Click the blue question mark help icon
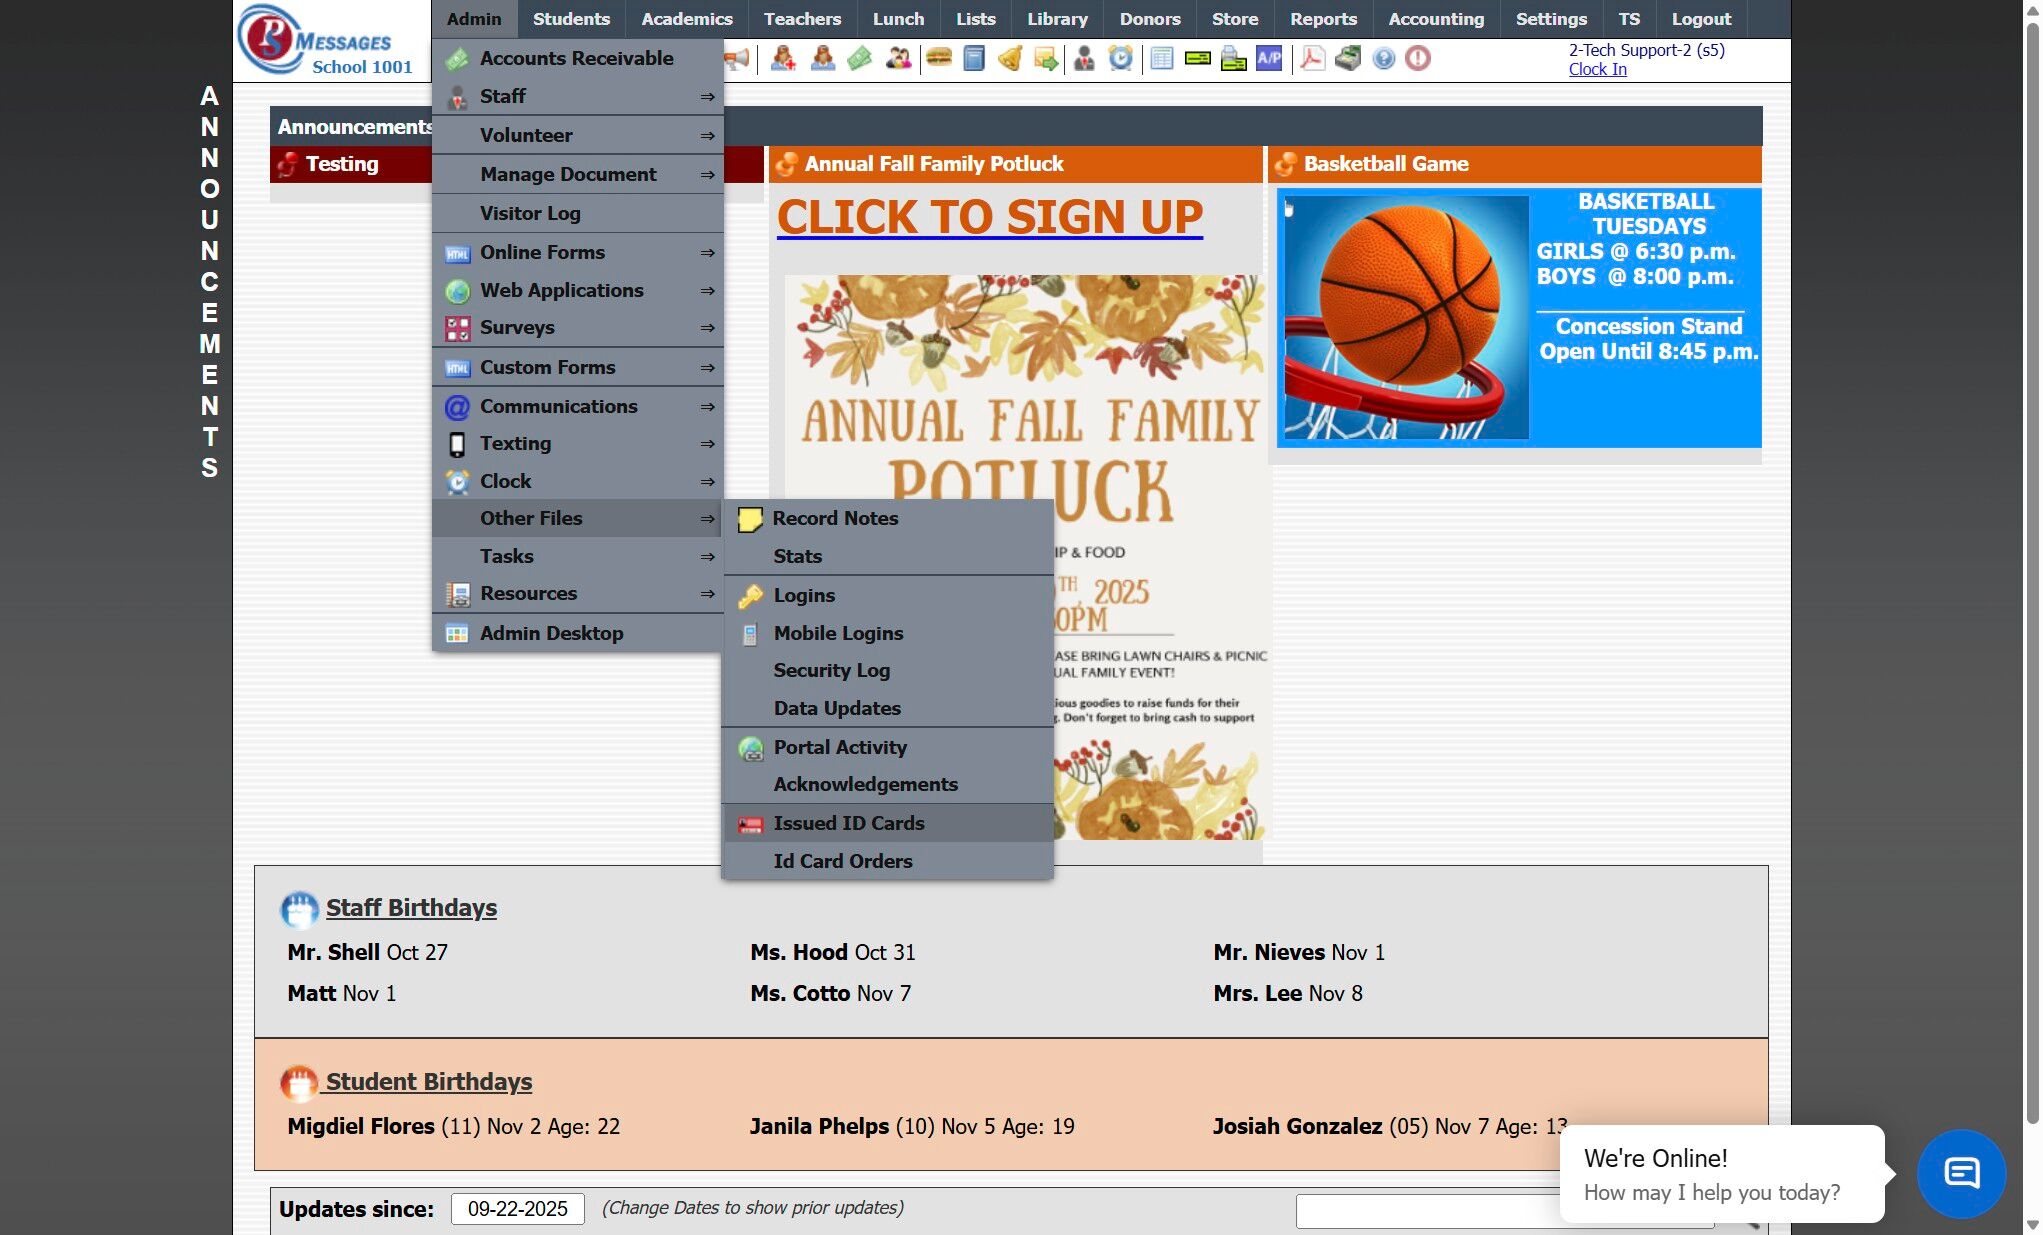This screenshot has height=1235, width=2043. pos(1383,59)
